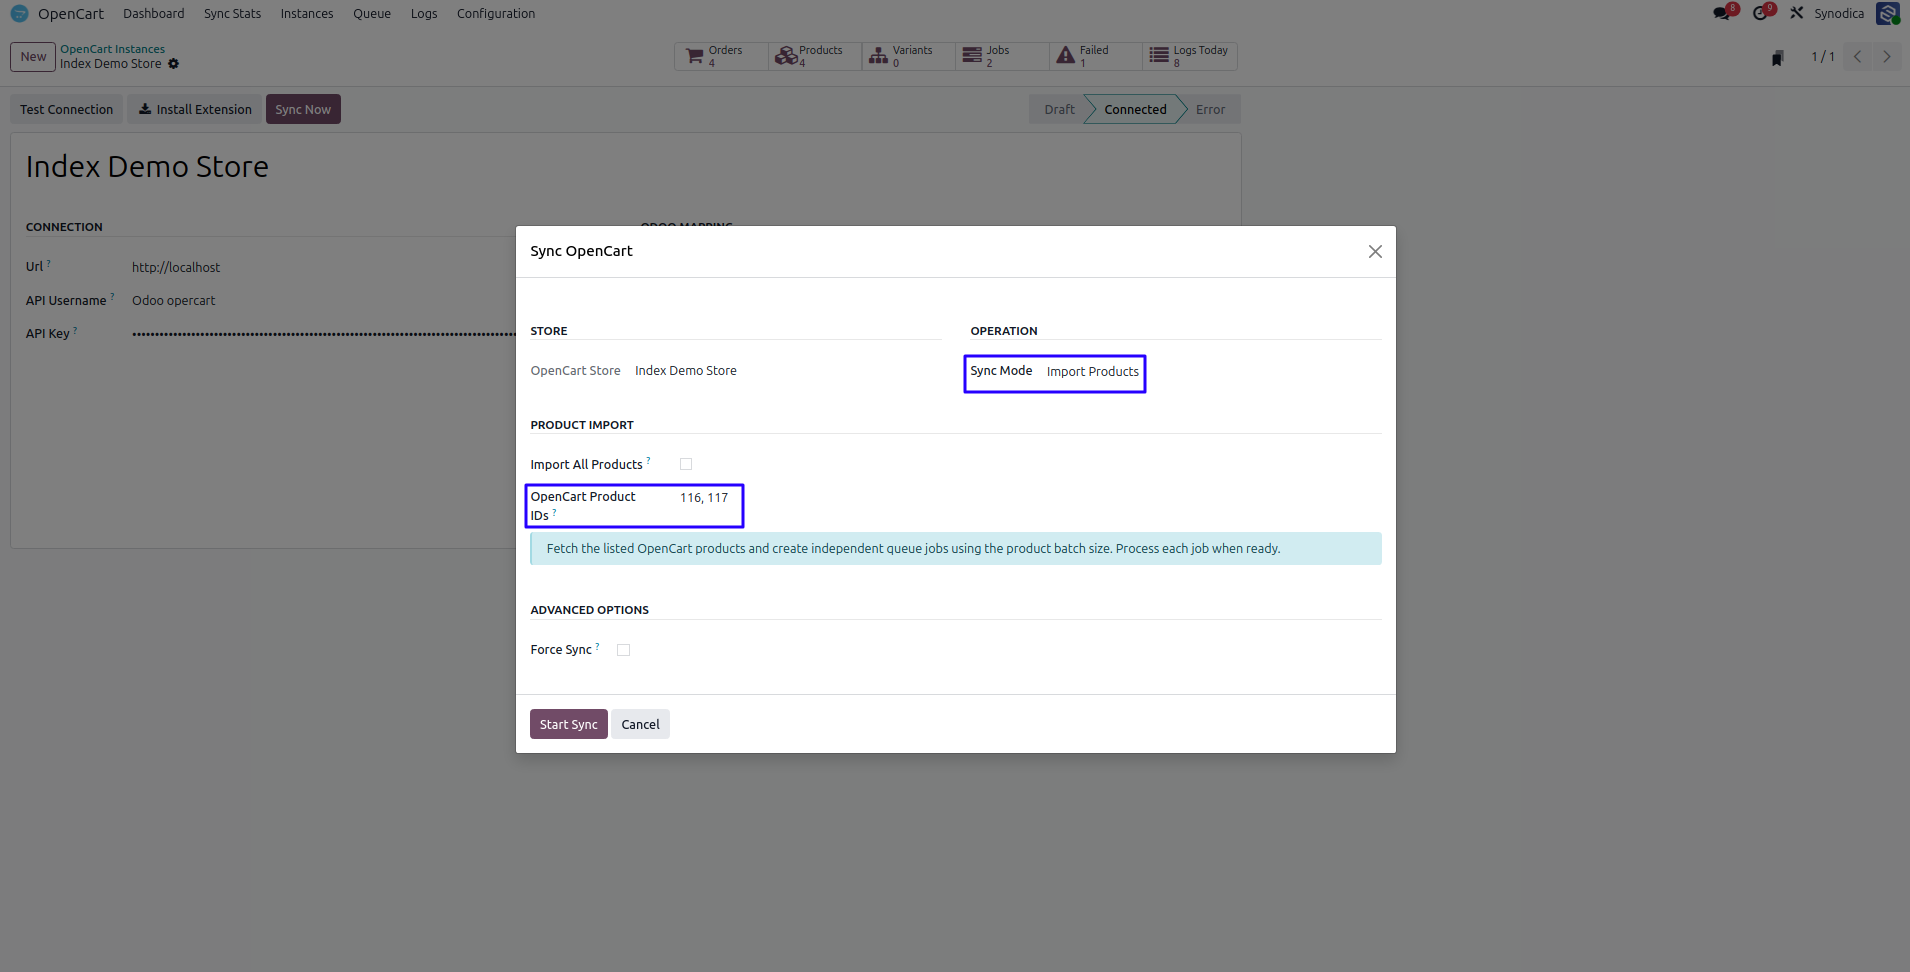Select the Error status stage
1910x972 pixels.
pos(1210,110)
